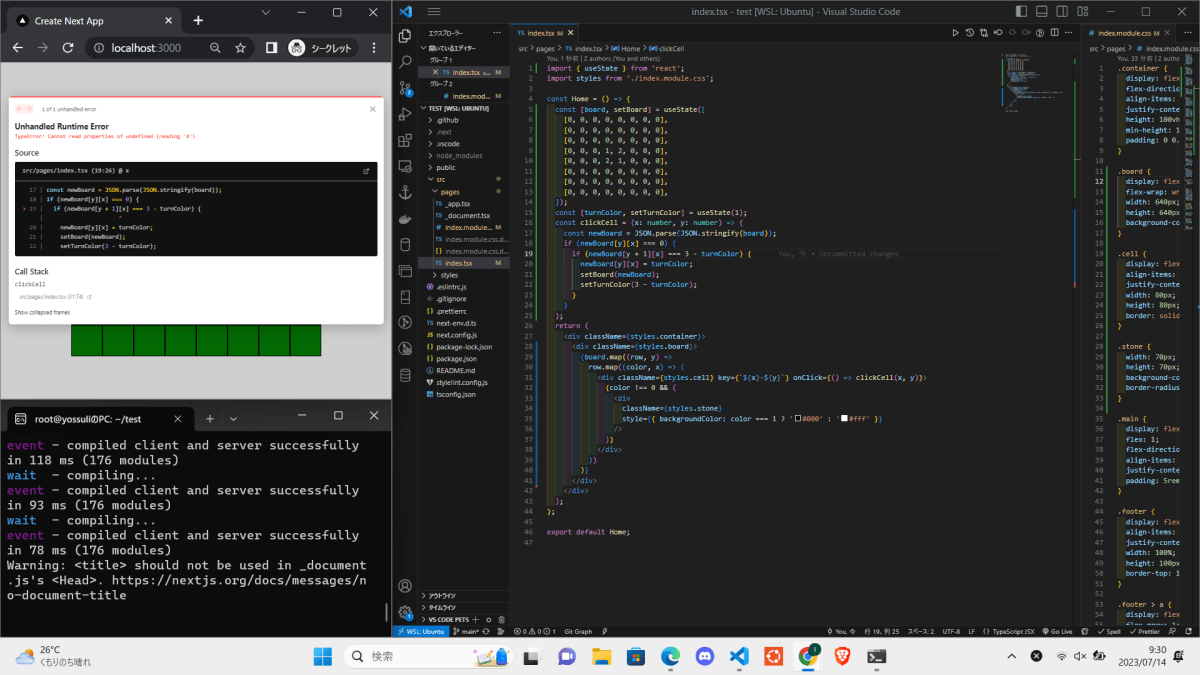The image size is (1200, 675).
Task: Bookmark this page with the star icon
Action: point(240,48)
